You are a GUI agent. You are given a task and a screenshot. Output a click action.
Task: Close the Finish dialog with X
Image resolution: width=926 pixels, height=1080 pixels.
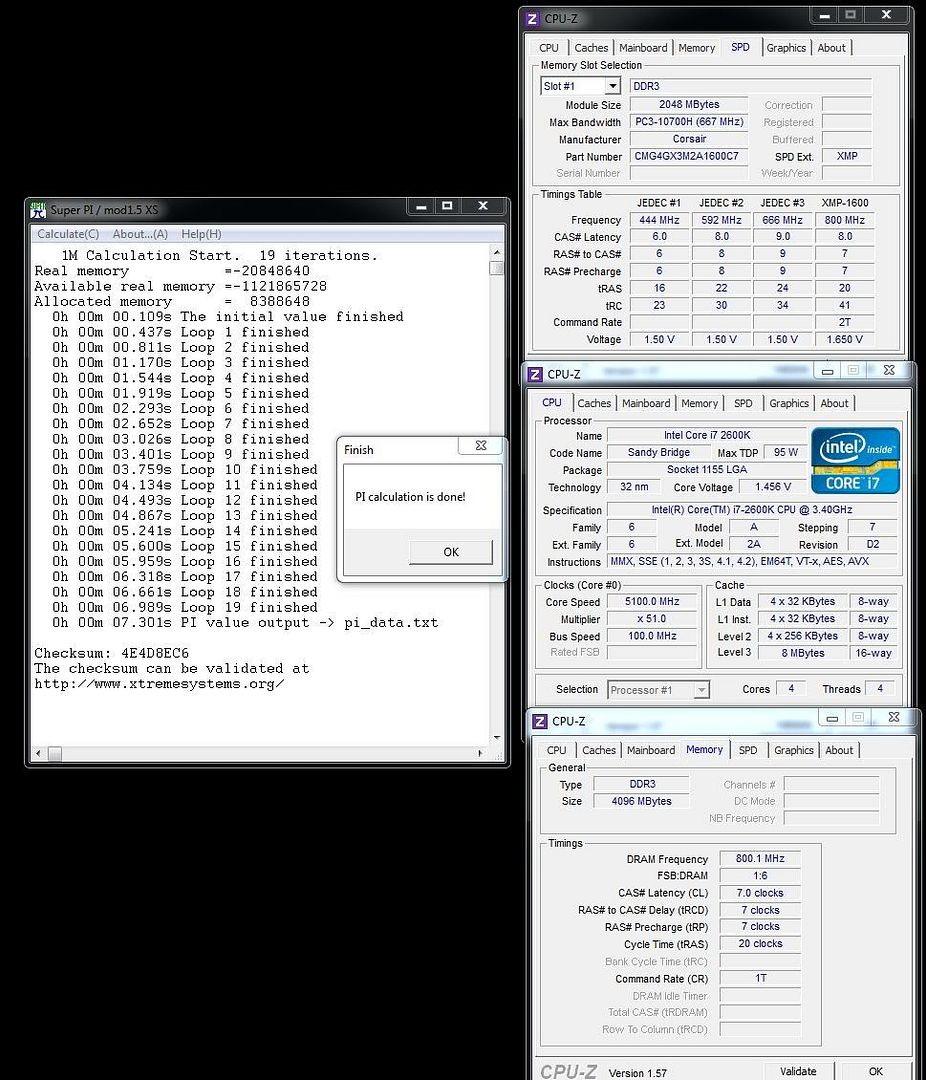[481, 446]
